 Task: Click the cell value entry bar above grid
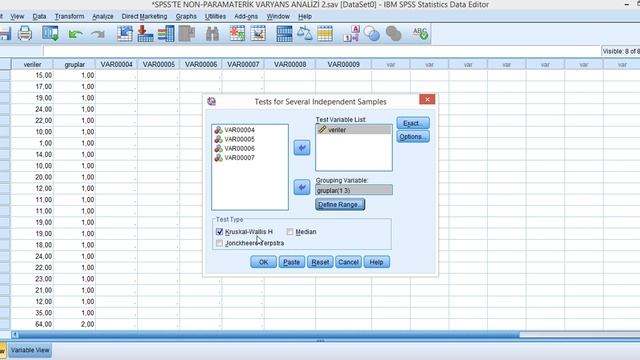(x=322, y=51)
